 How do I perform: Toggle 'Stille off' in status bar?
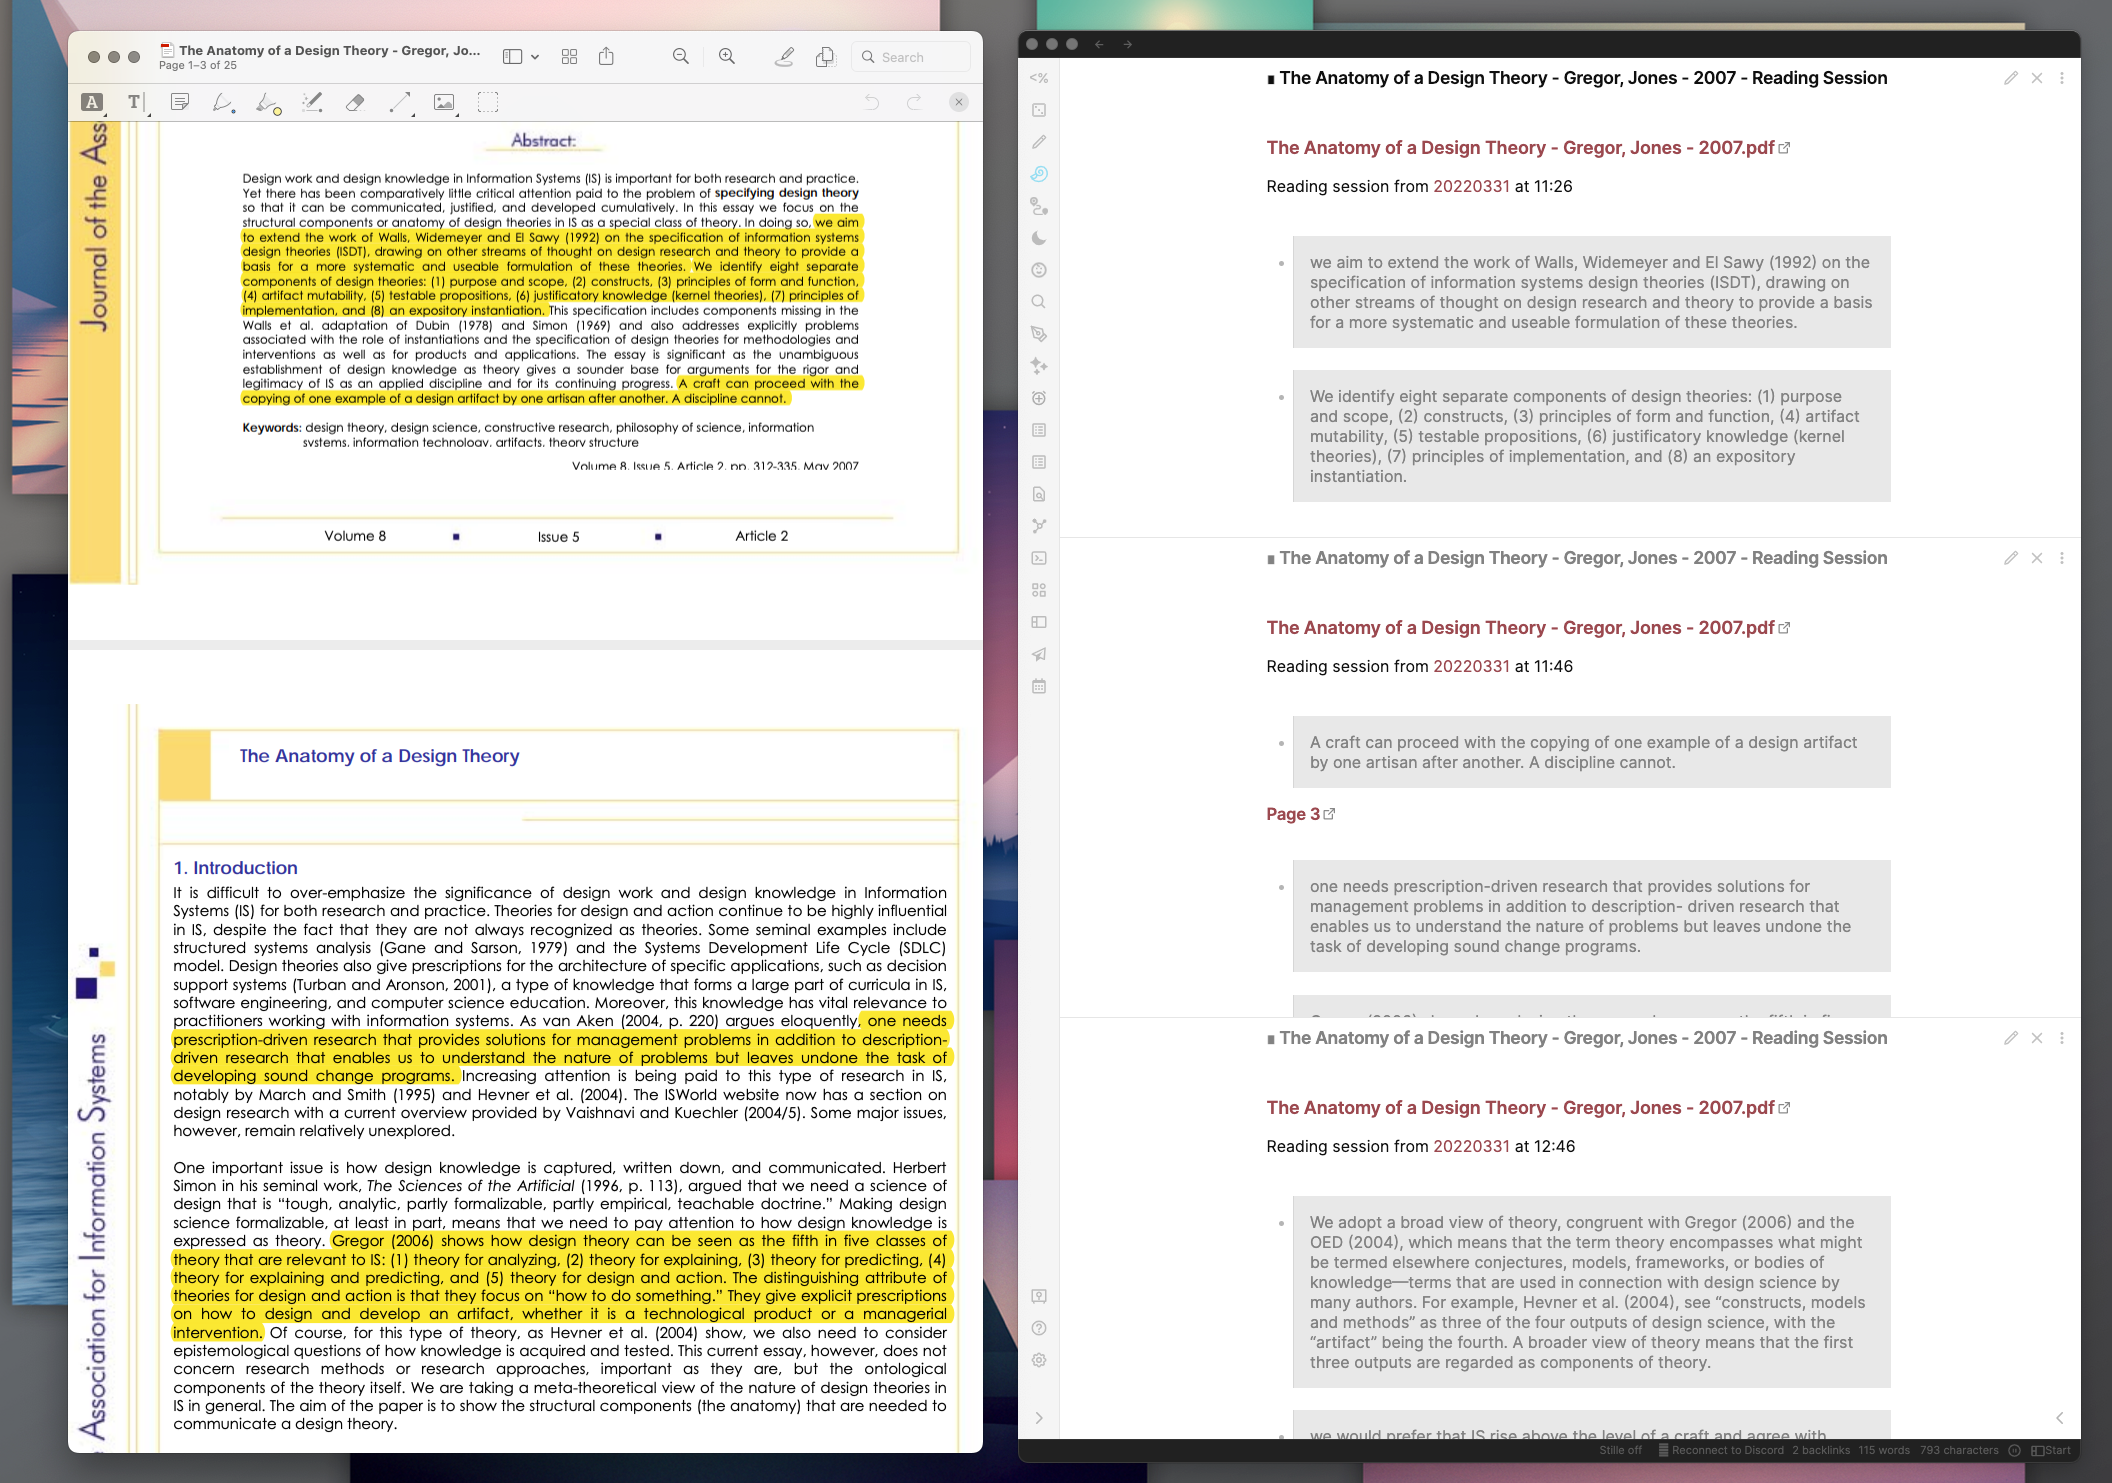coord(1620,1450)
